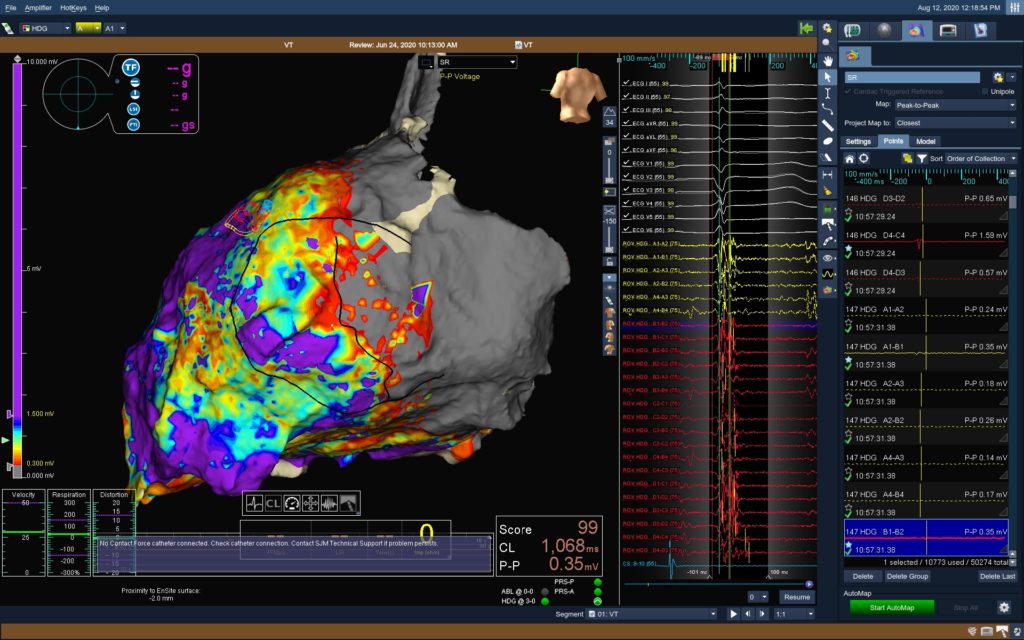Open AutoMap settings gear
The image size is (1024, 640).
[1004, 607]
